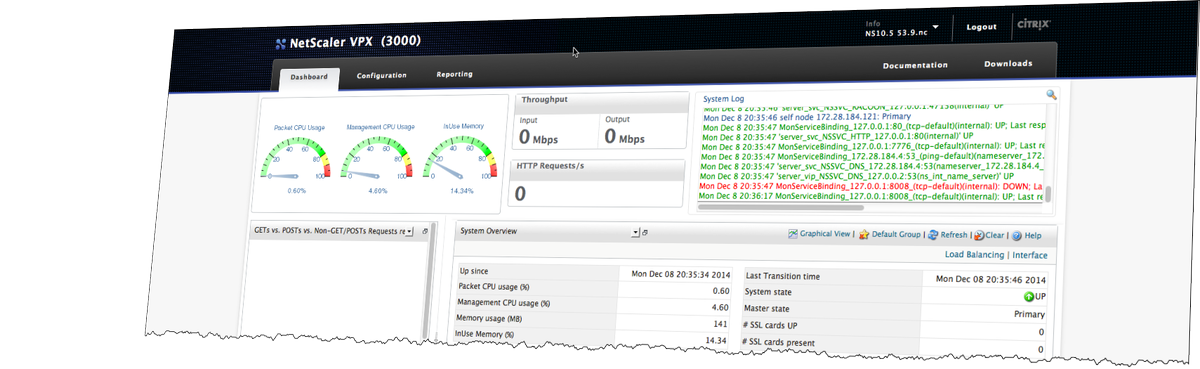Click the Refresh link in System Overview
1200x369 pixels.
coord(953,236)
